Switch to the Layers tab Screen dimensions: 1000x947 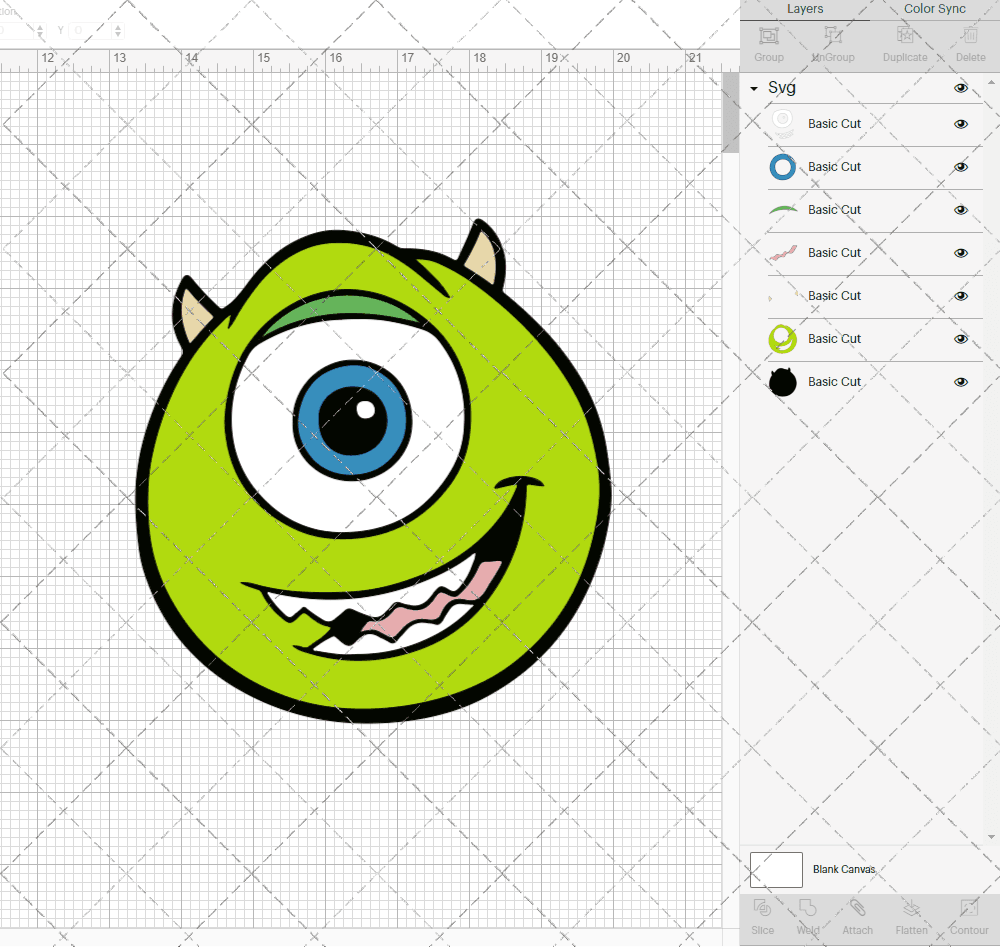[805, 9]
